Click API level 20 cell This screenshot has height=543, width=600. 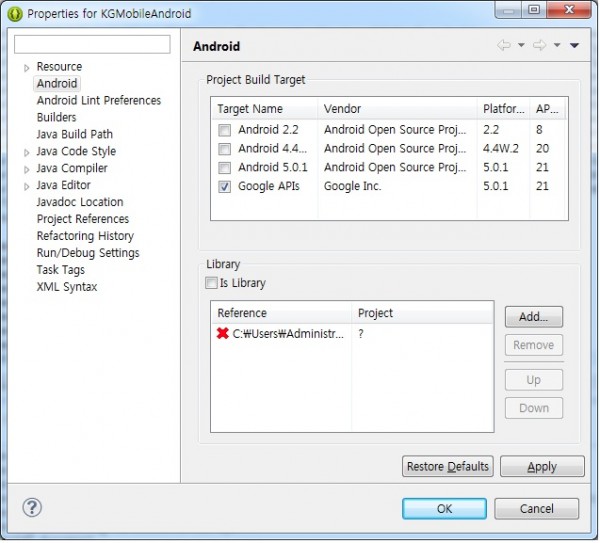pos(542,149)
